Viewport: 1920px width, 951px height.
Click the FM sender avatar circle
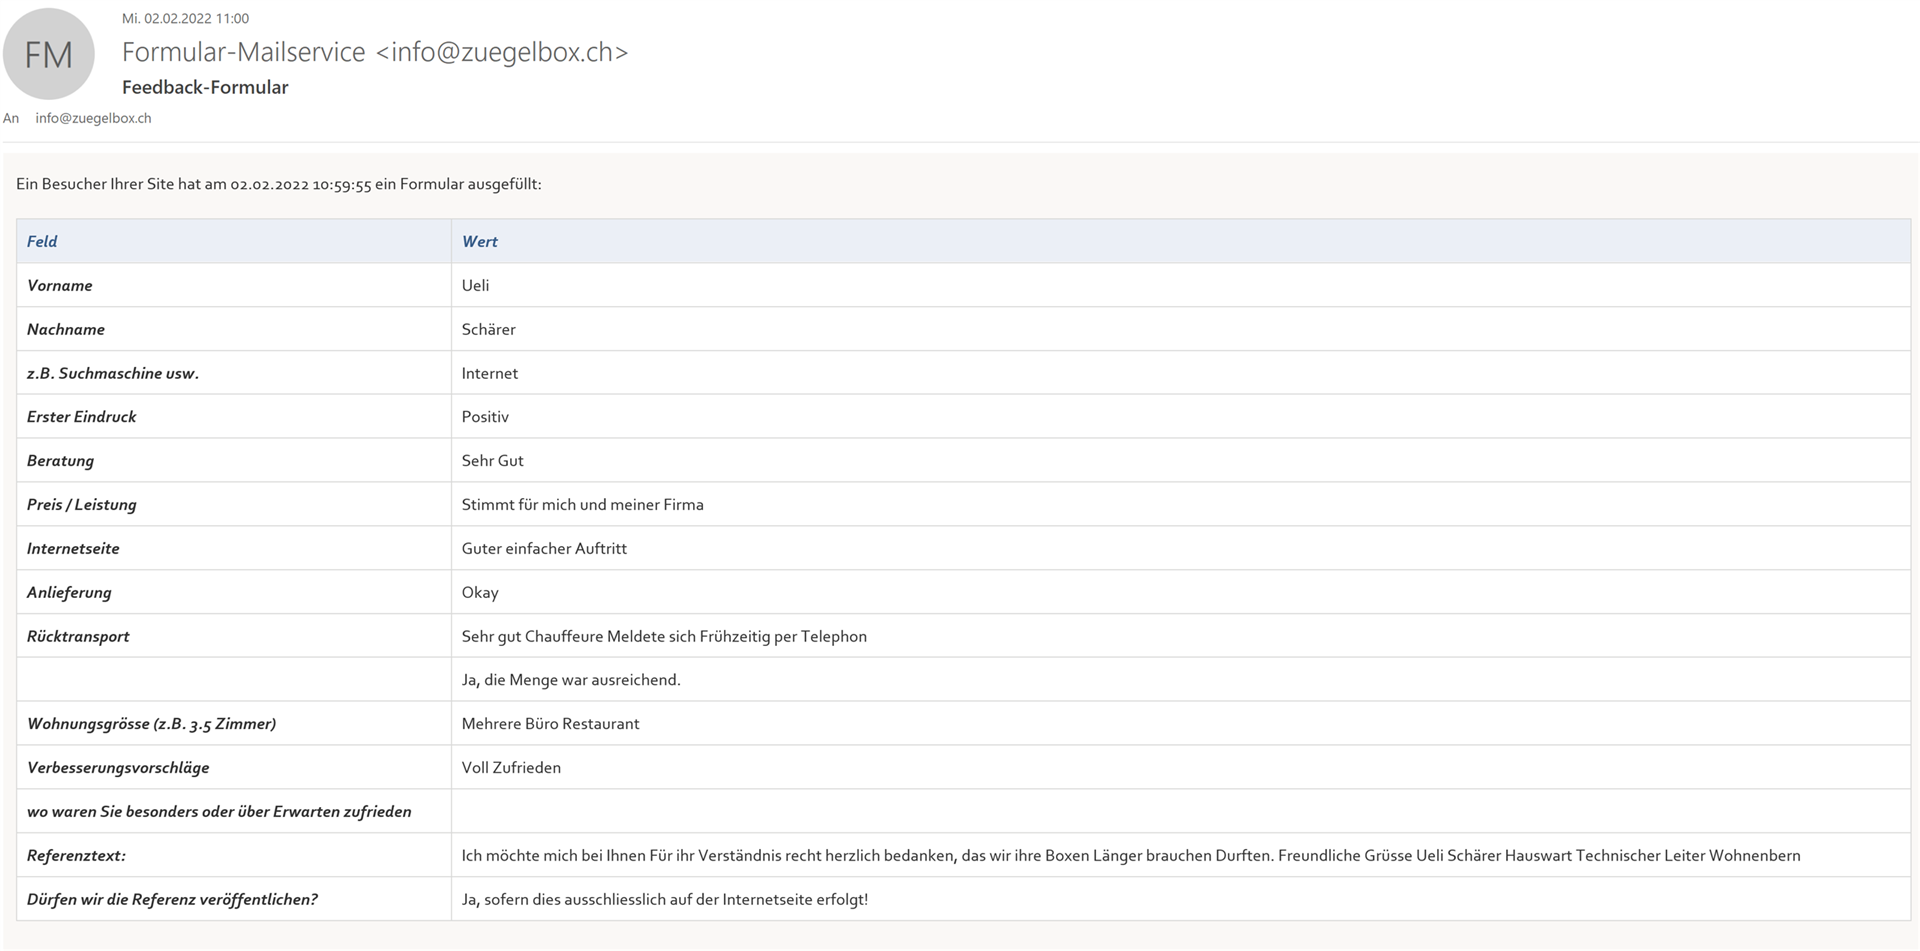point(48,54)
